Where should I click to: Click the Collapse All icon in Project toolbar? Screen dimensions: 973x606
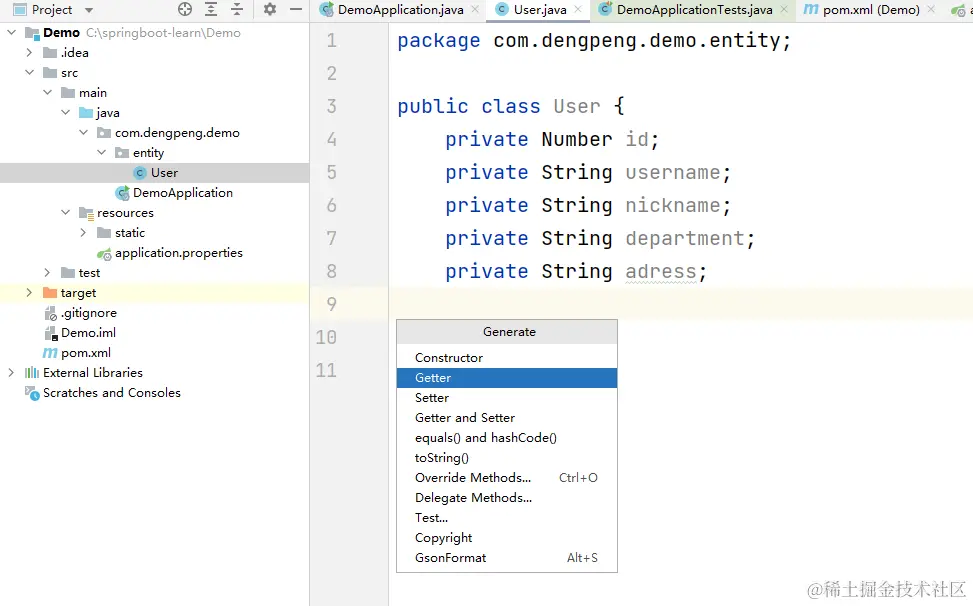(x=237, y=9)
